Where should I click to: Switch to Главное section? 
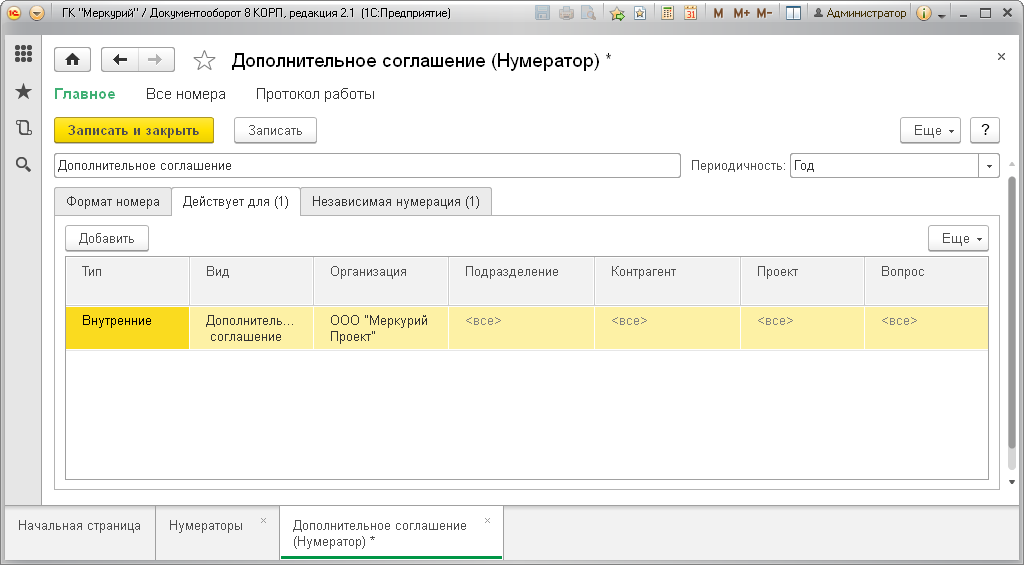pyautogui.click(x=85, y=94)
